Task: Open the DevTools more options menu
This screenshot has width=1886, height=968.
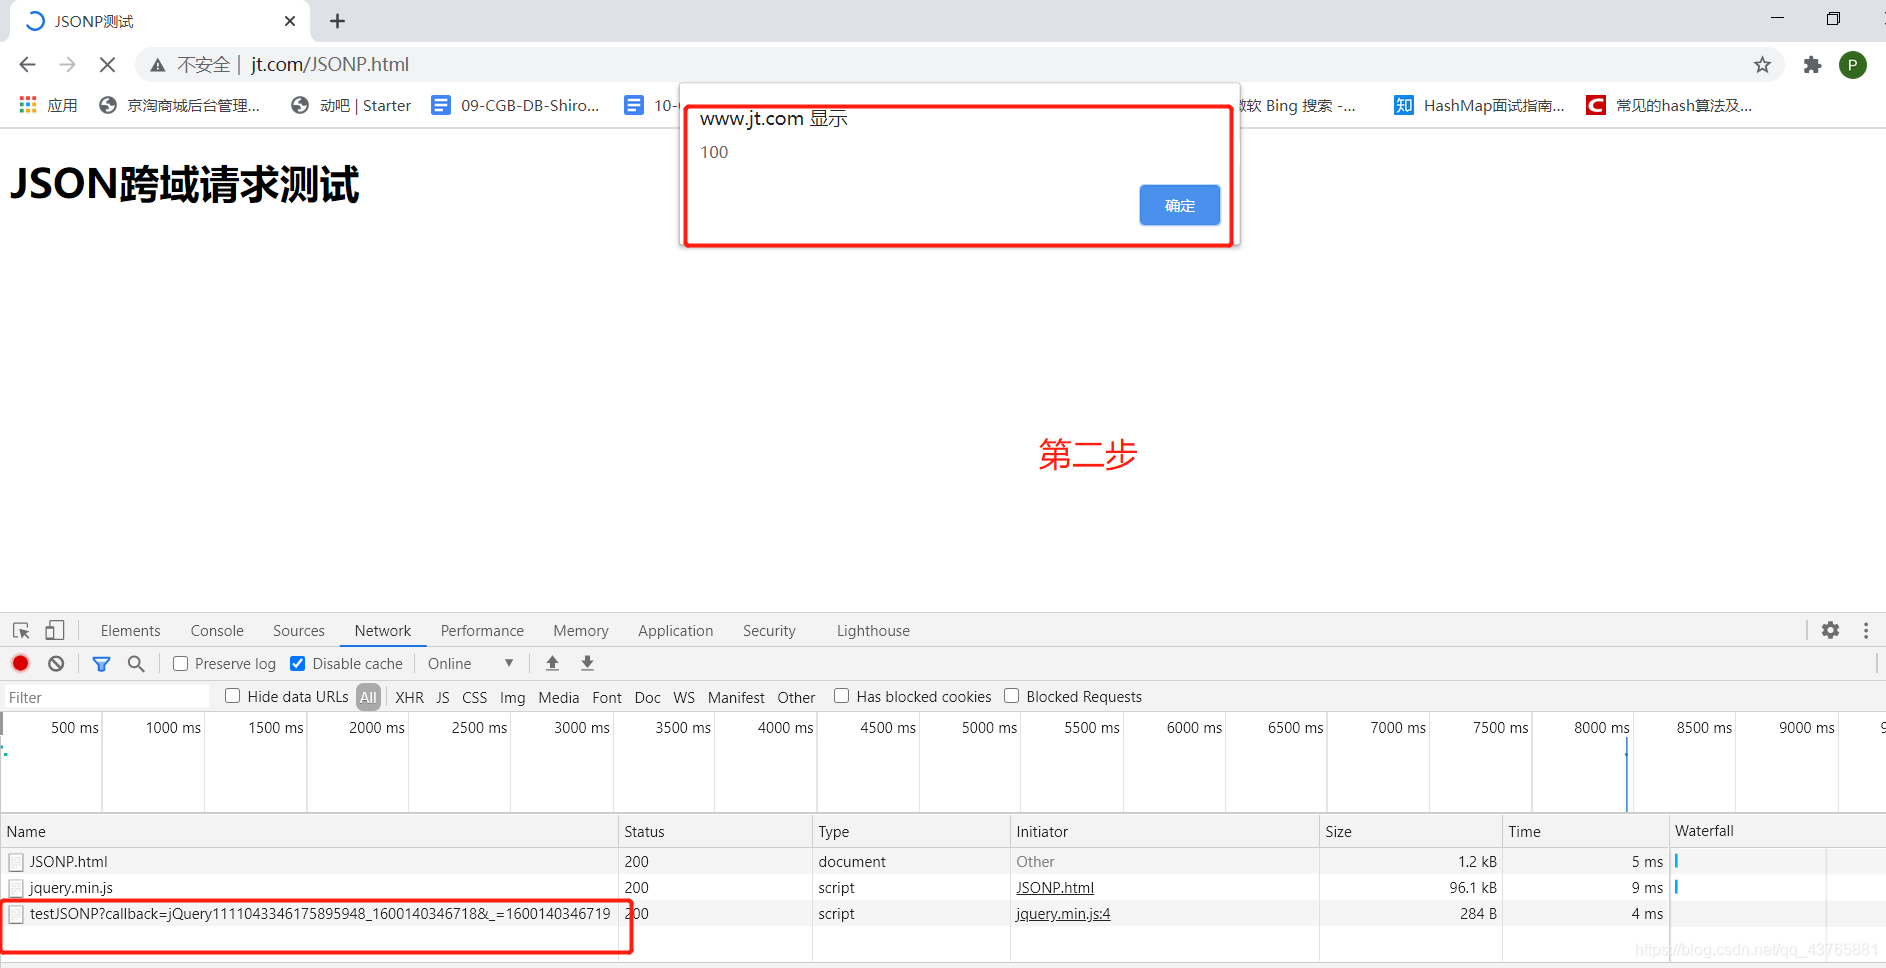Action: tap(1866, 630)
